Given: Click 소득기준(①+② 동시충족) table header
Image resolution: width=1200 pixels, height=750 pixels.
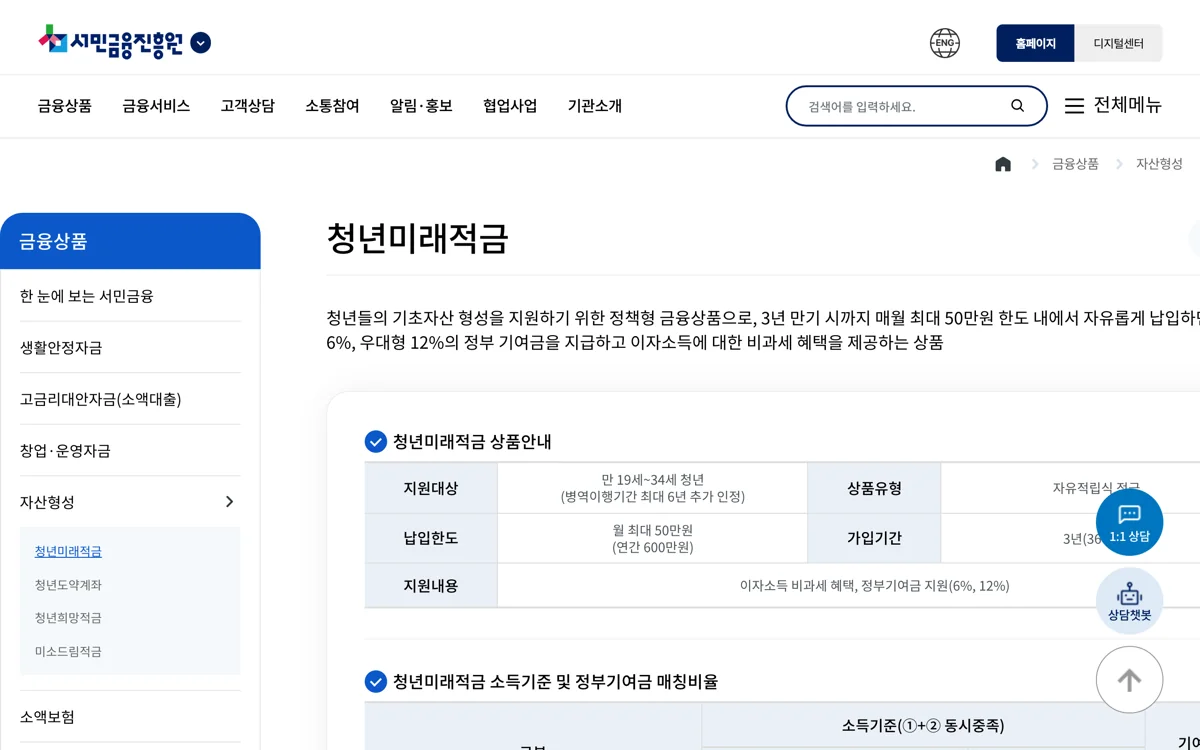Looking at the screenshot, I should [923, 725].
